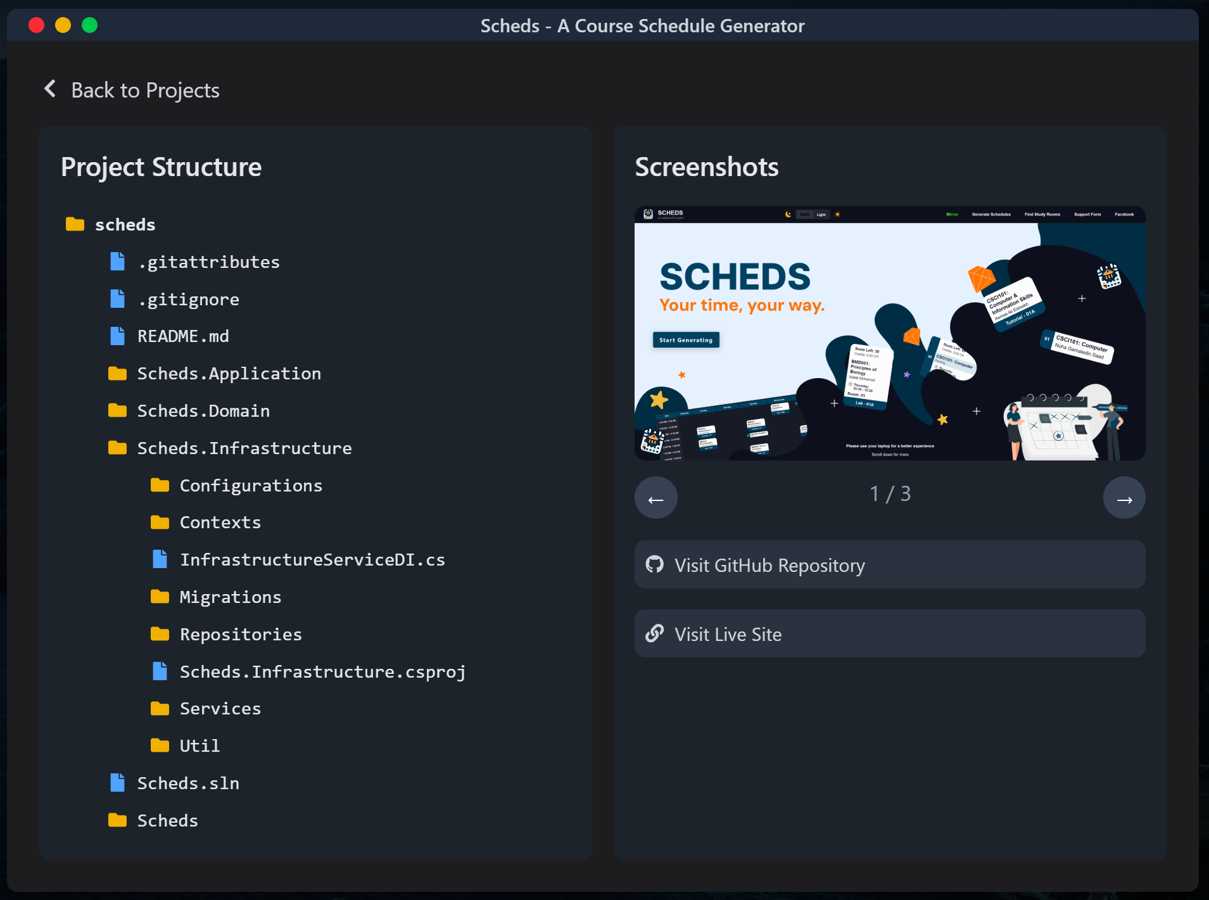The image size is (1209, 900).
Task: Select InfrastructureServiceDI.cs file
Action: coord(298,560)
